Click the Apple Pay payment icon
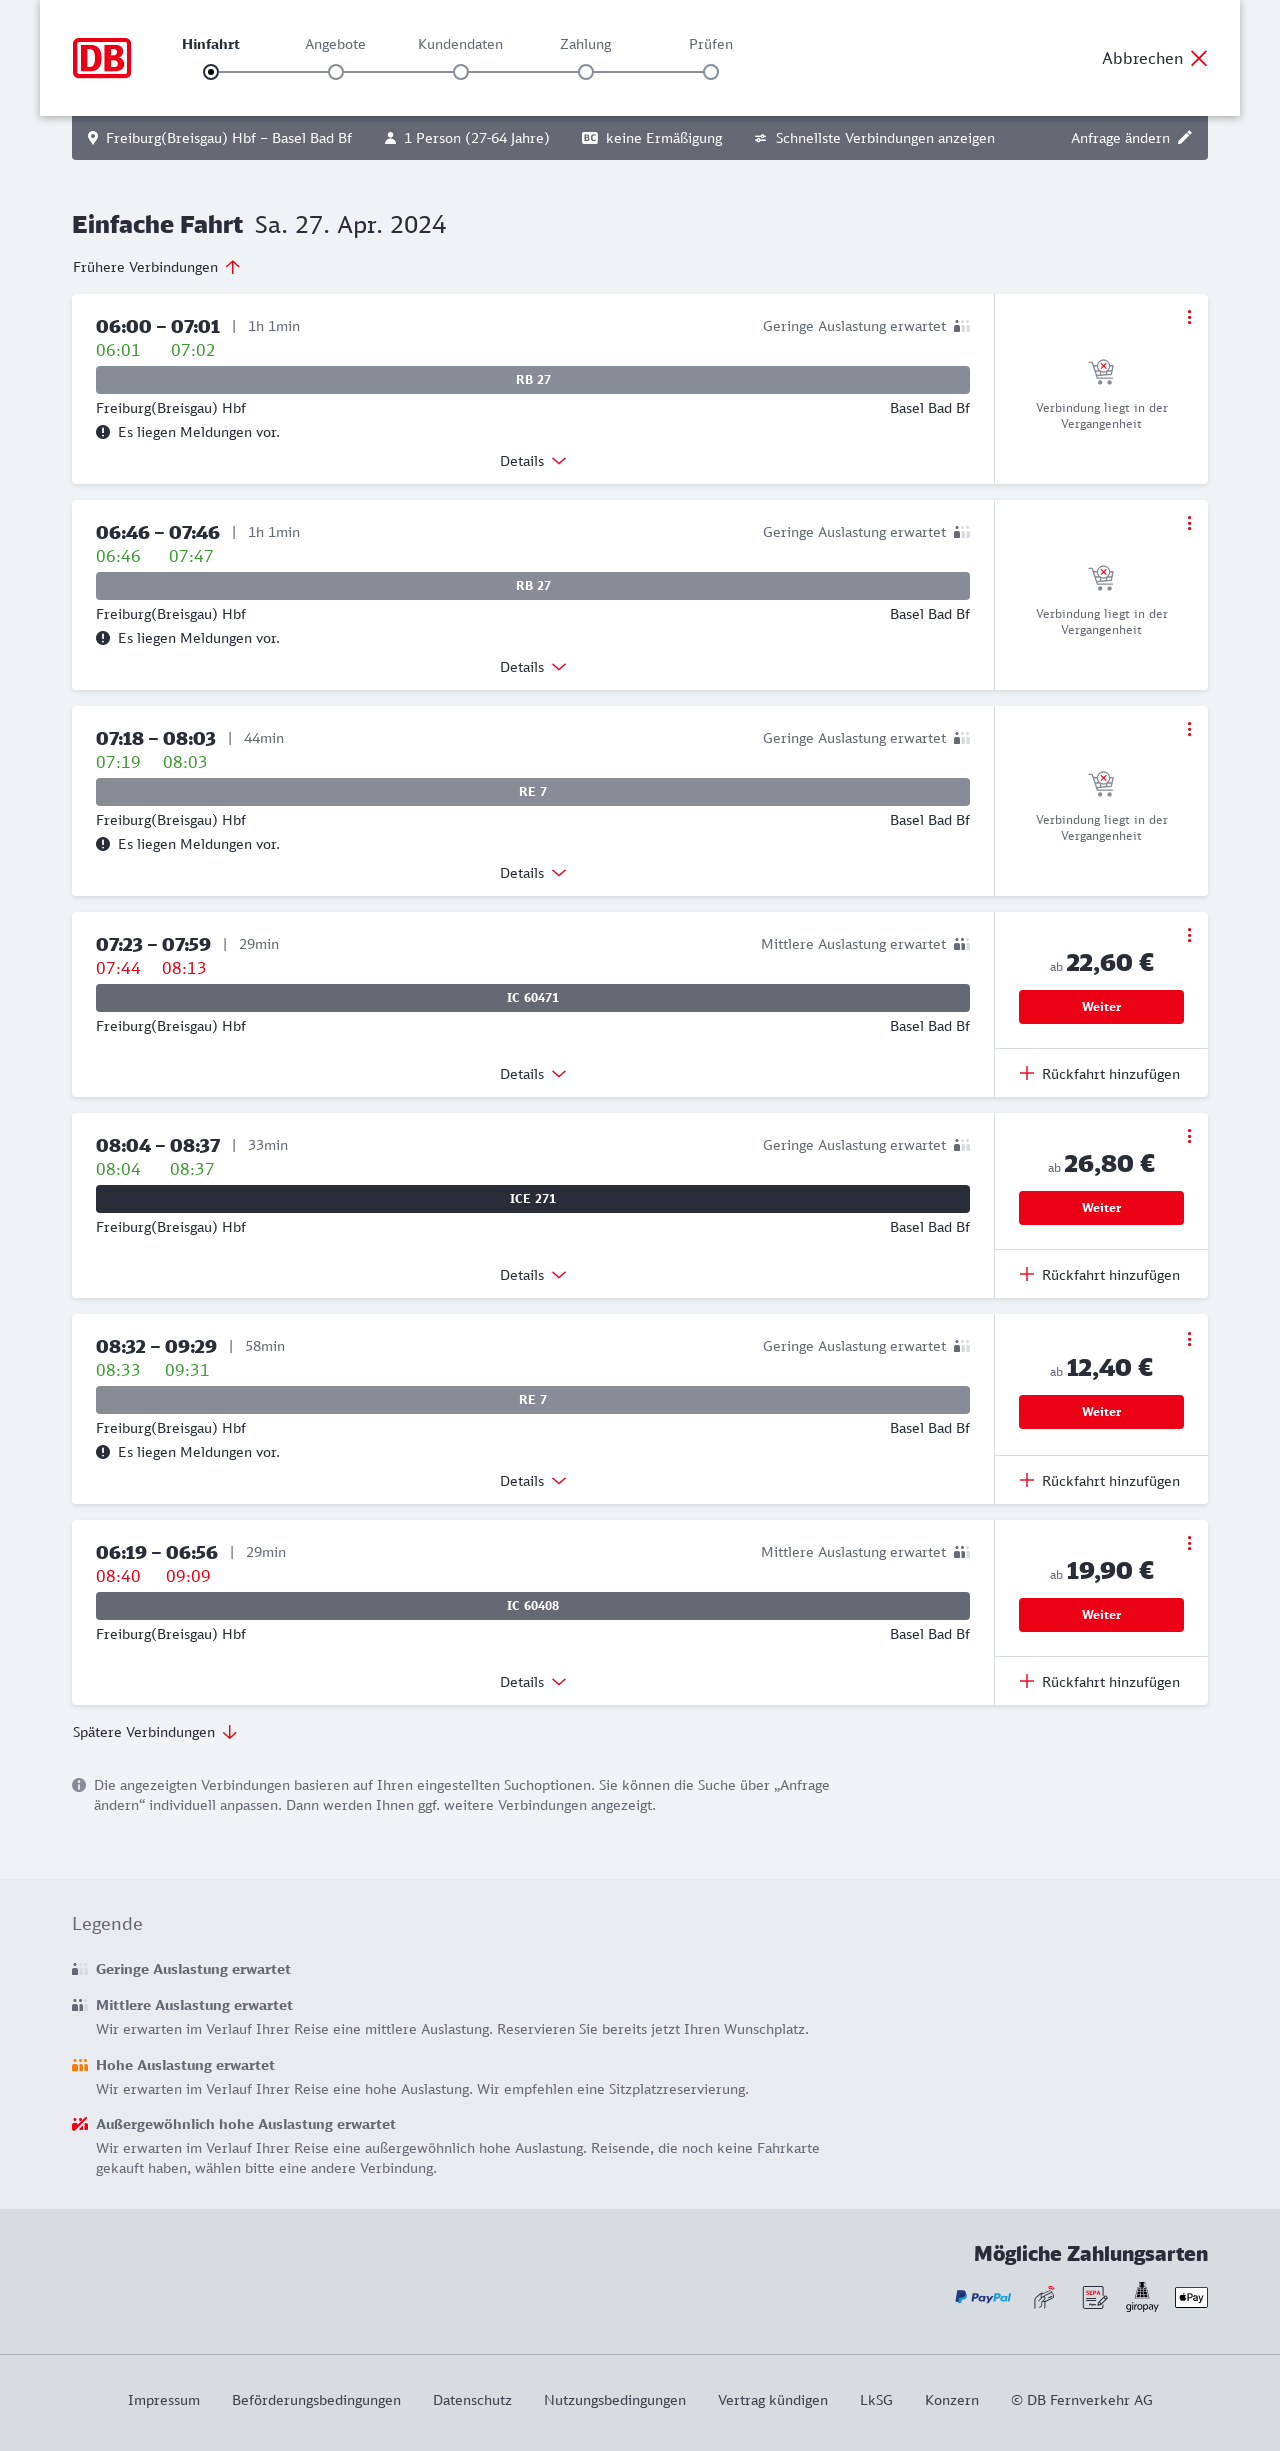1280x2451 pixels. pyautogui.click(x=1191, y=2297)
